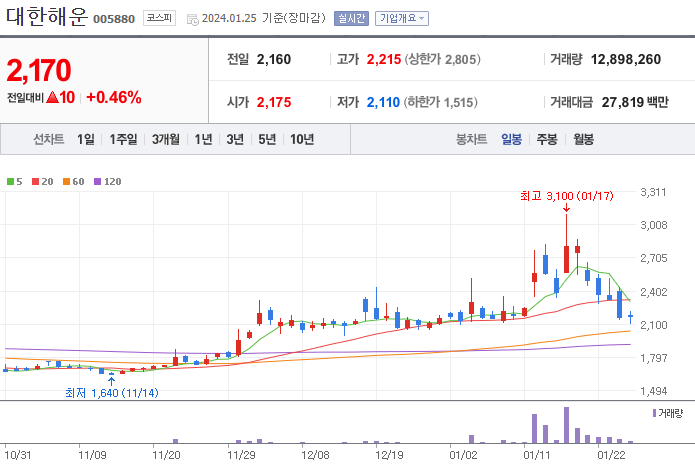Image resolution: width=695 pixels, height=473 pixels.
Task: Click the +0.46% change rate
Action: [x=114, y=98]
